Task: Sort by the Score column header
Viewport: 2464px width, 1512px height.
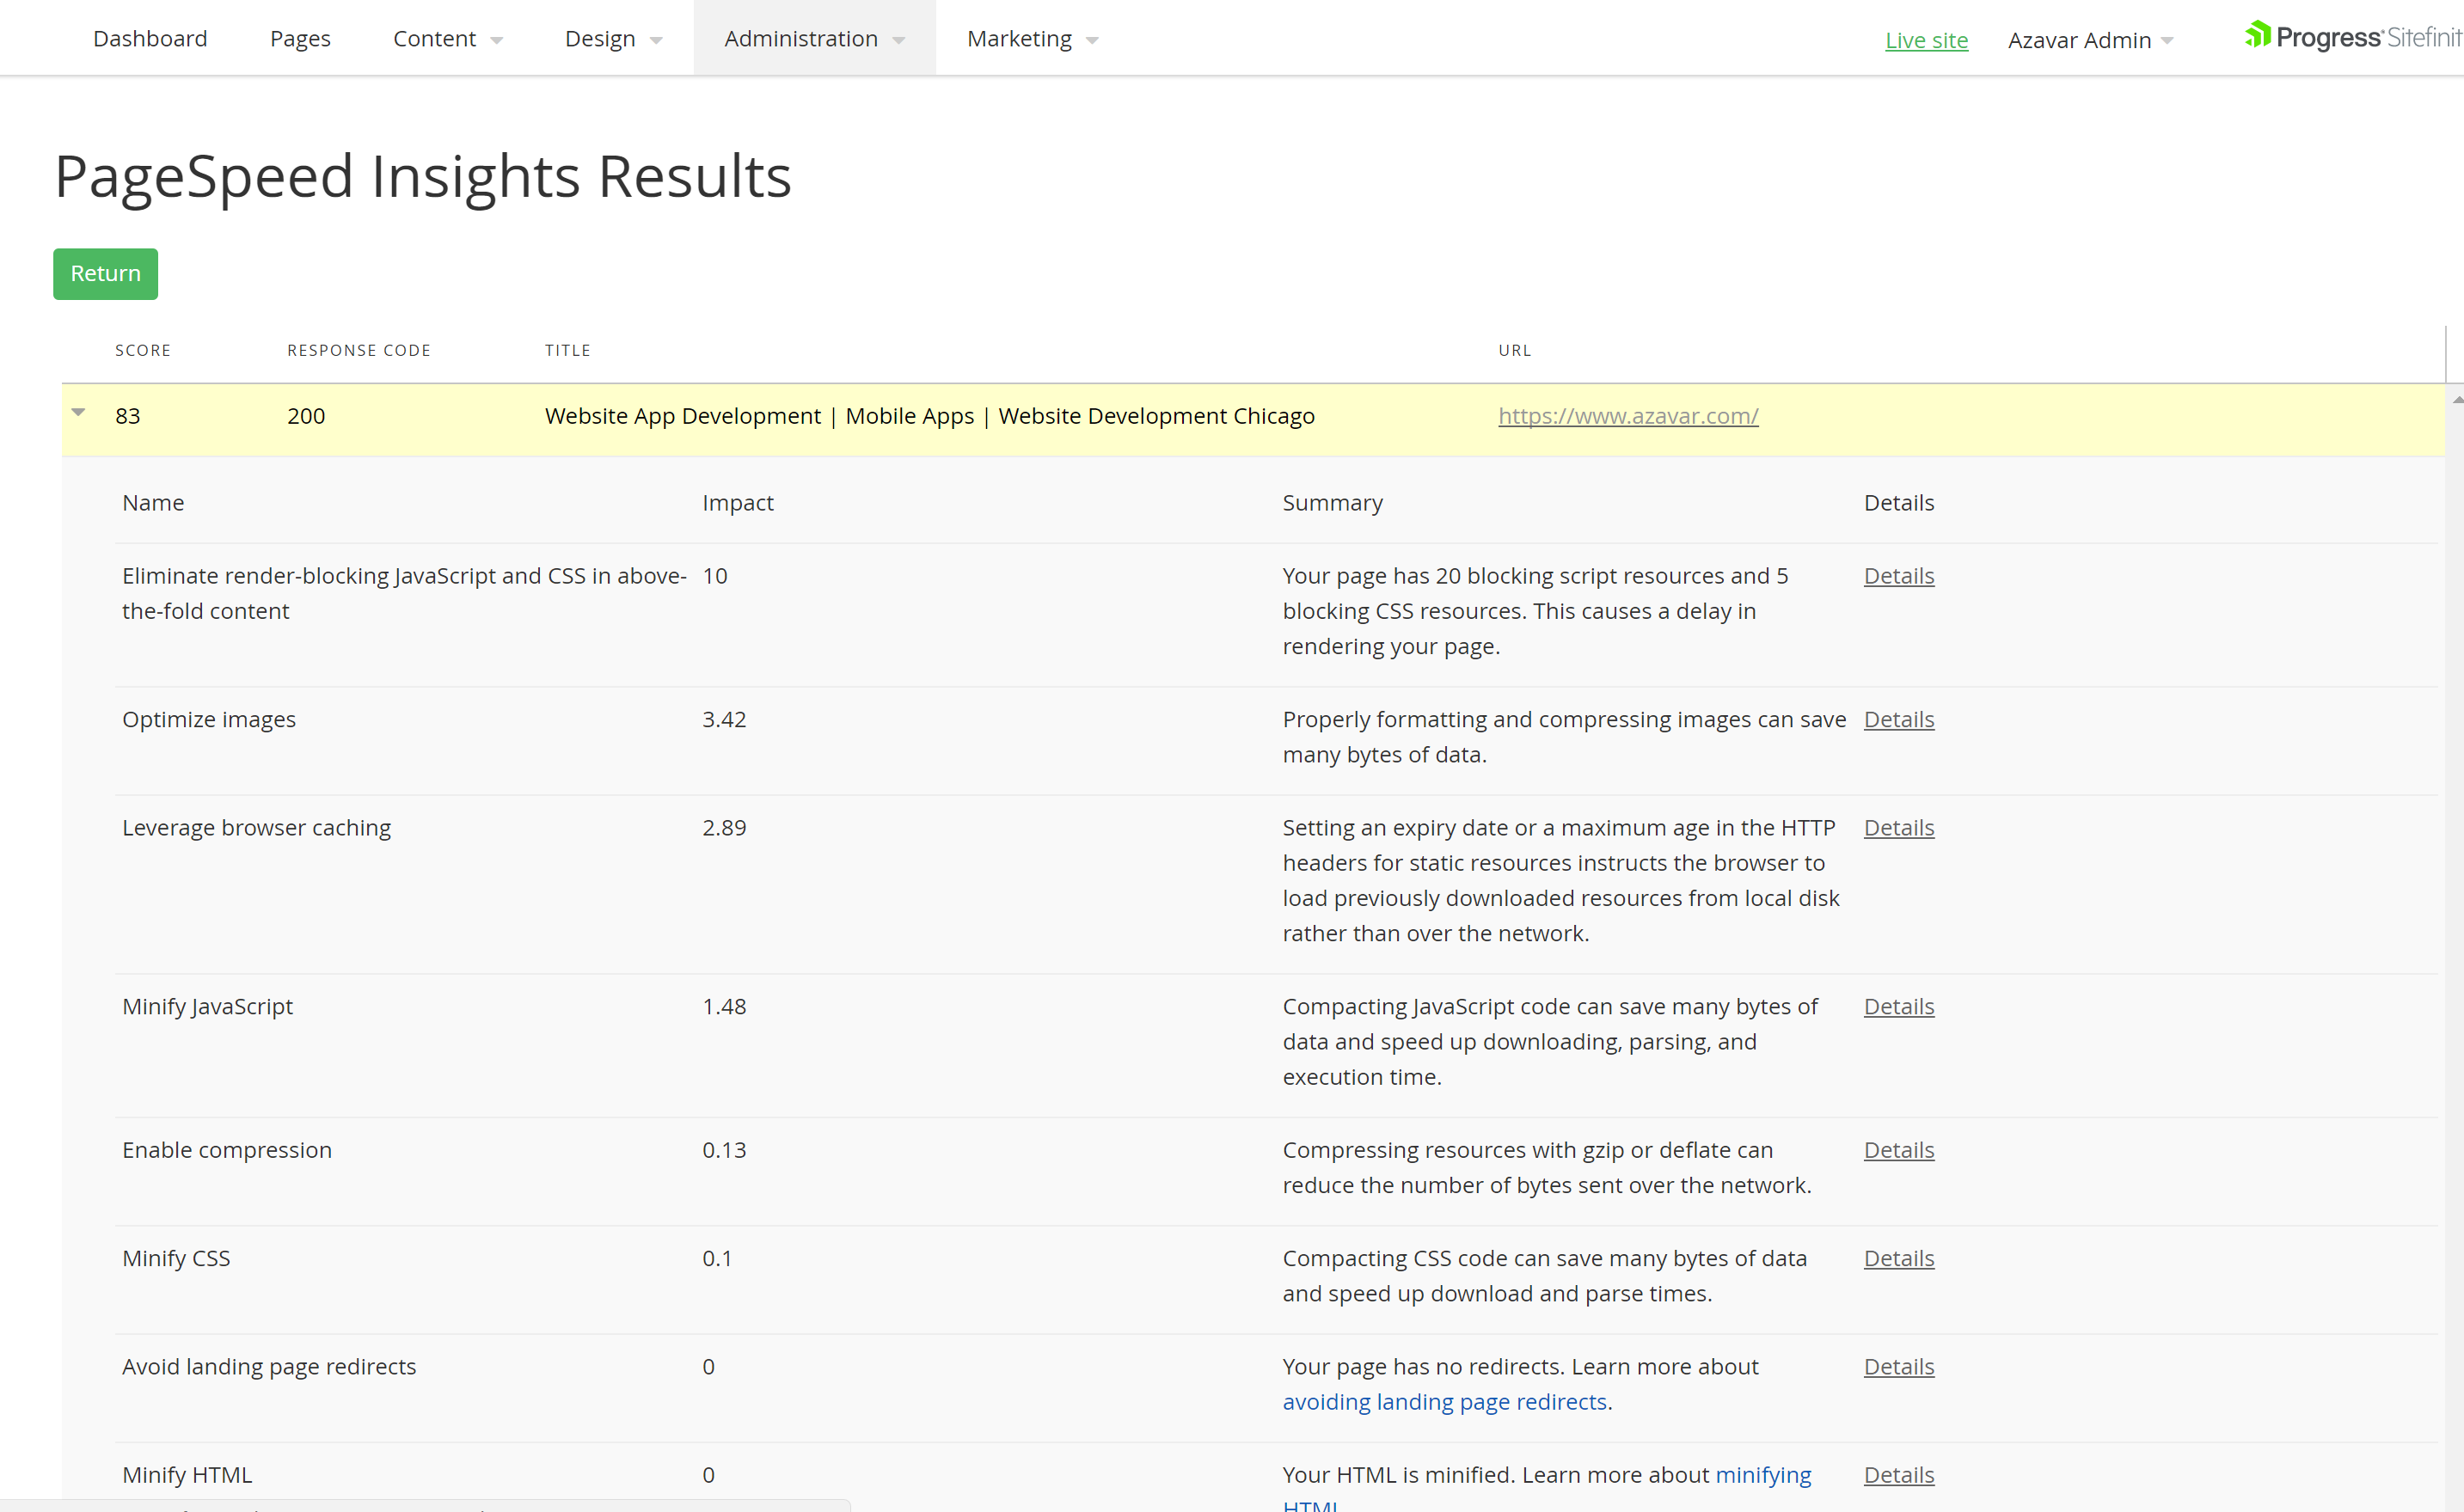Action: [143, 350]
